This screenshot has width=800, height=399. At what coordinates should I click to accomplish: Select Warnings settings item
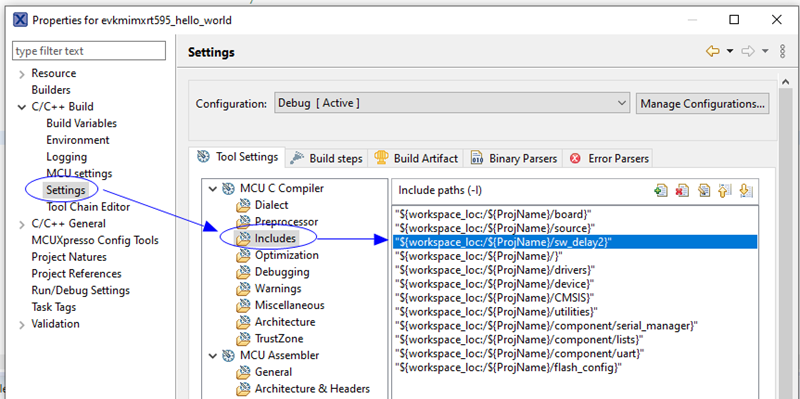coord(278,289)
